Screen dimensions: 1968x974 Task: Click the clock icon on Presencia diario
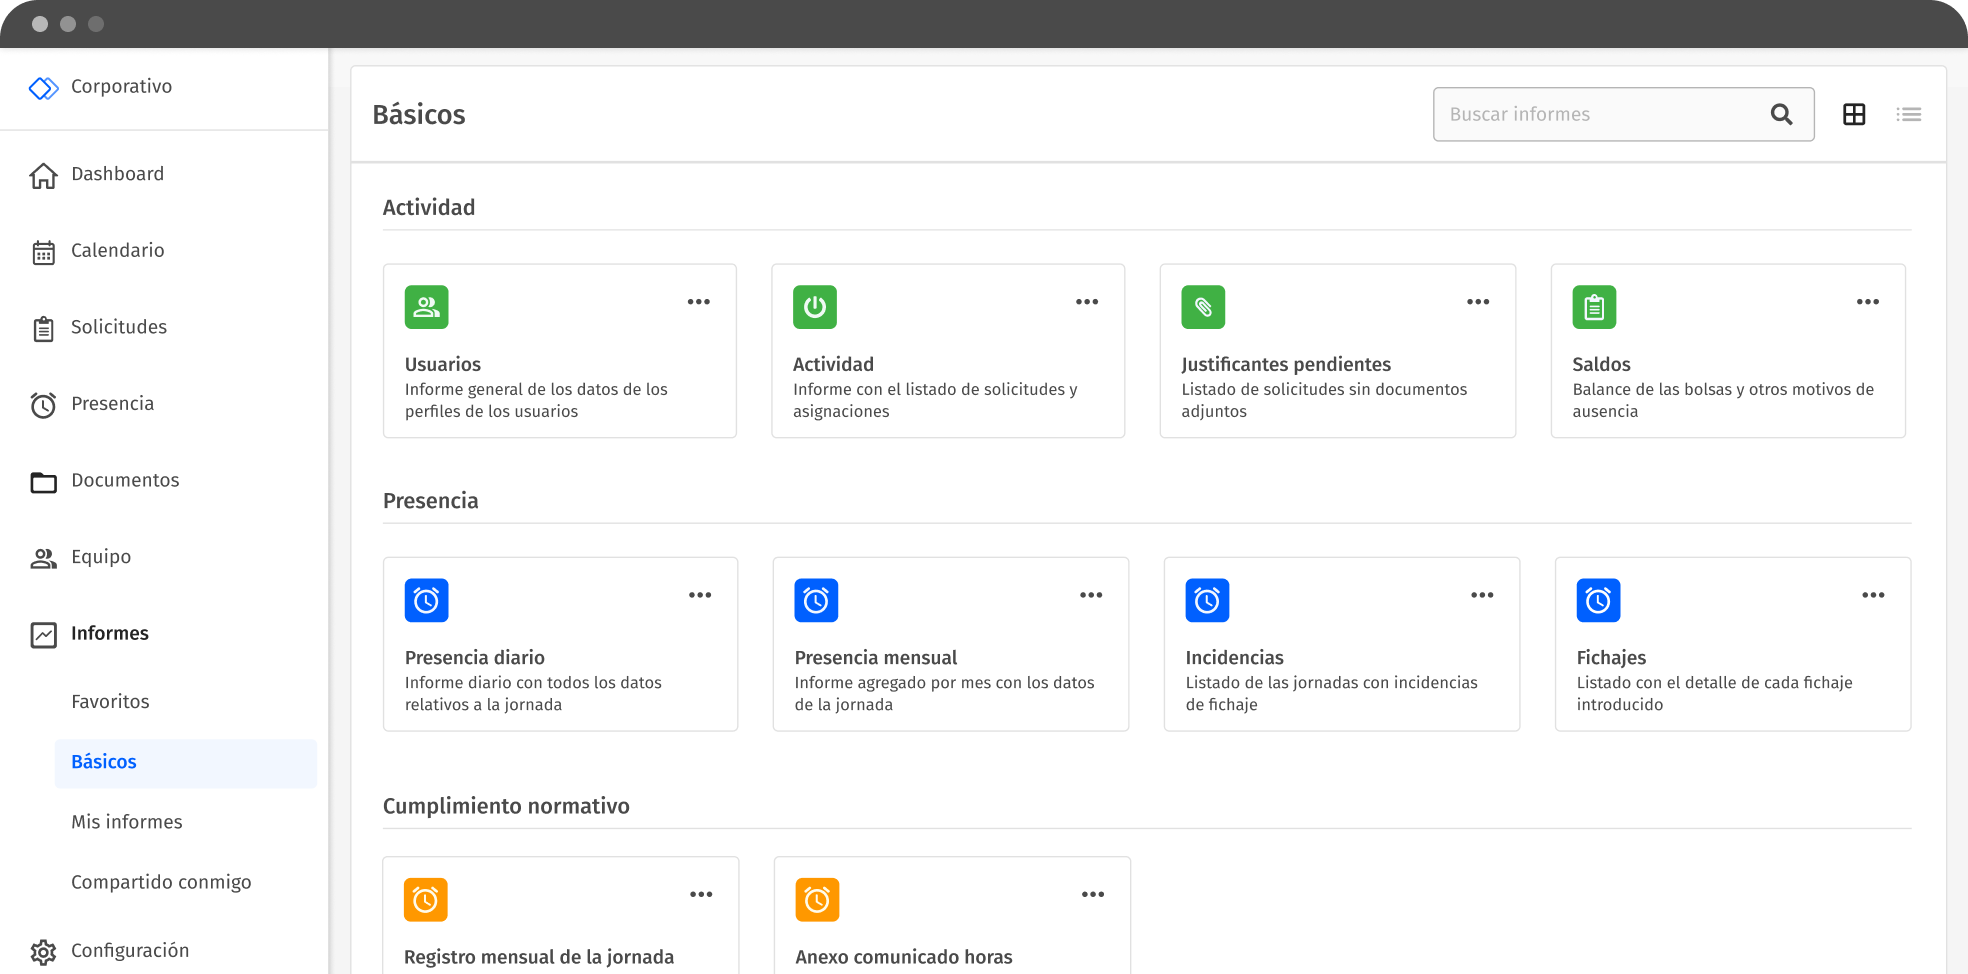click(426, 600)
